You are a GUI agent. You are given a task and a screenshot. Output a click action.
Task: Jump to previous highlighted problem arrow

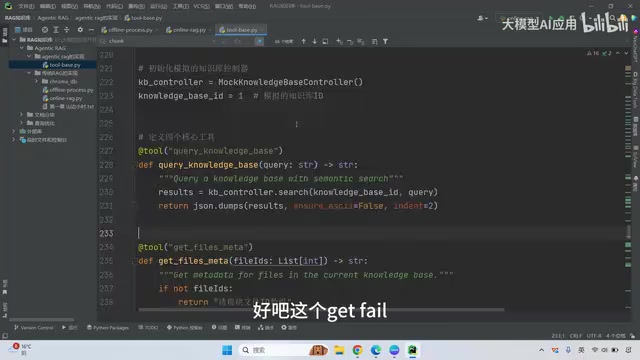pyautogui.click(x=618, y=53)
